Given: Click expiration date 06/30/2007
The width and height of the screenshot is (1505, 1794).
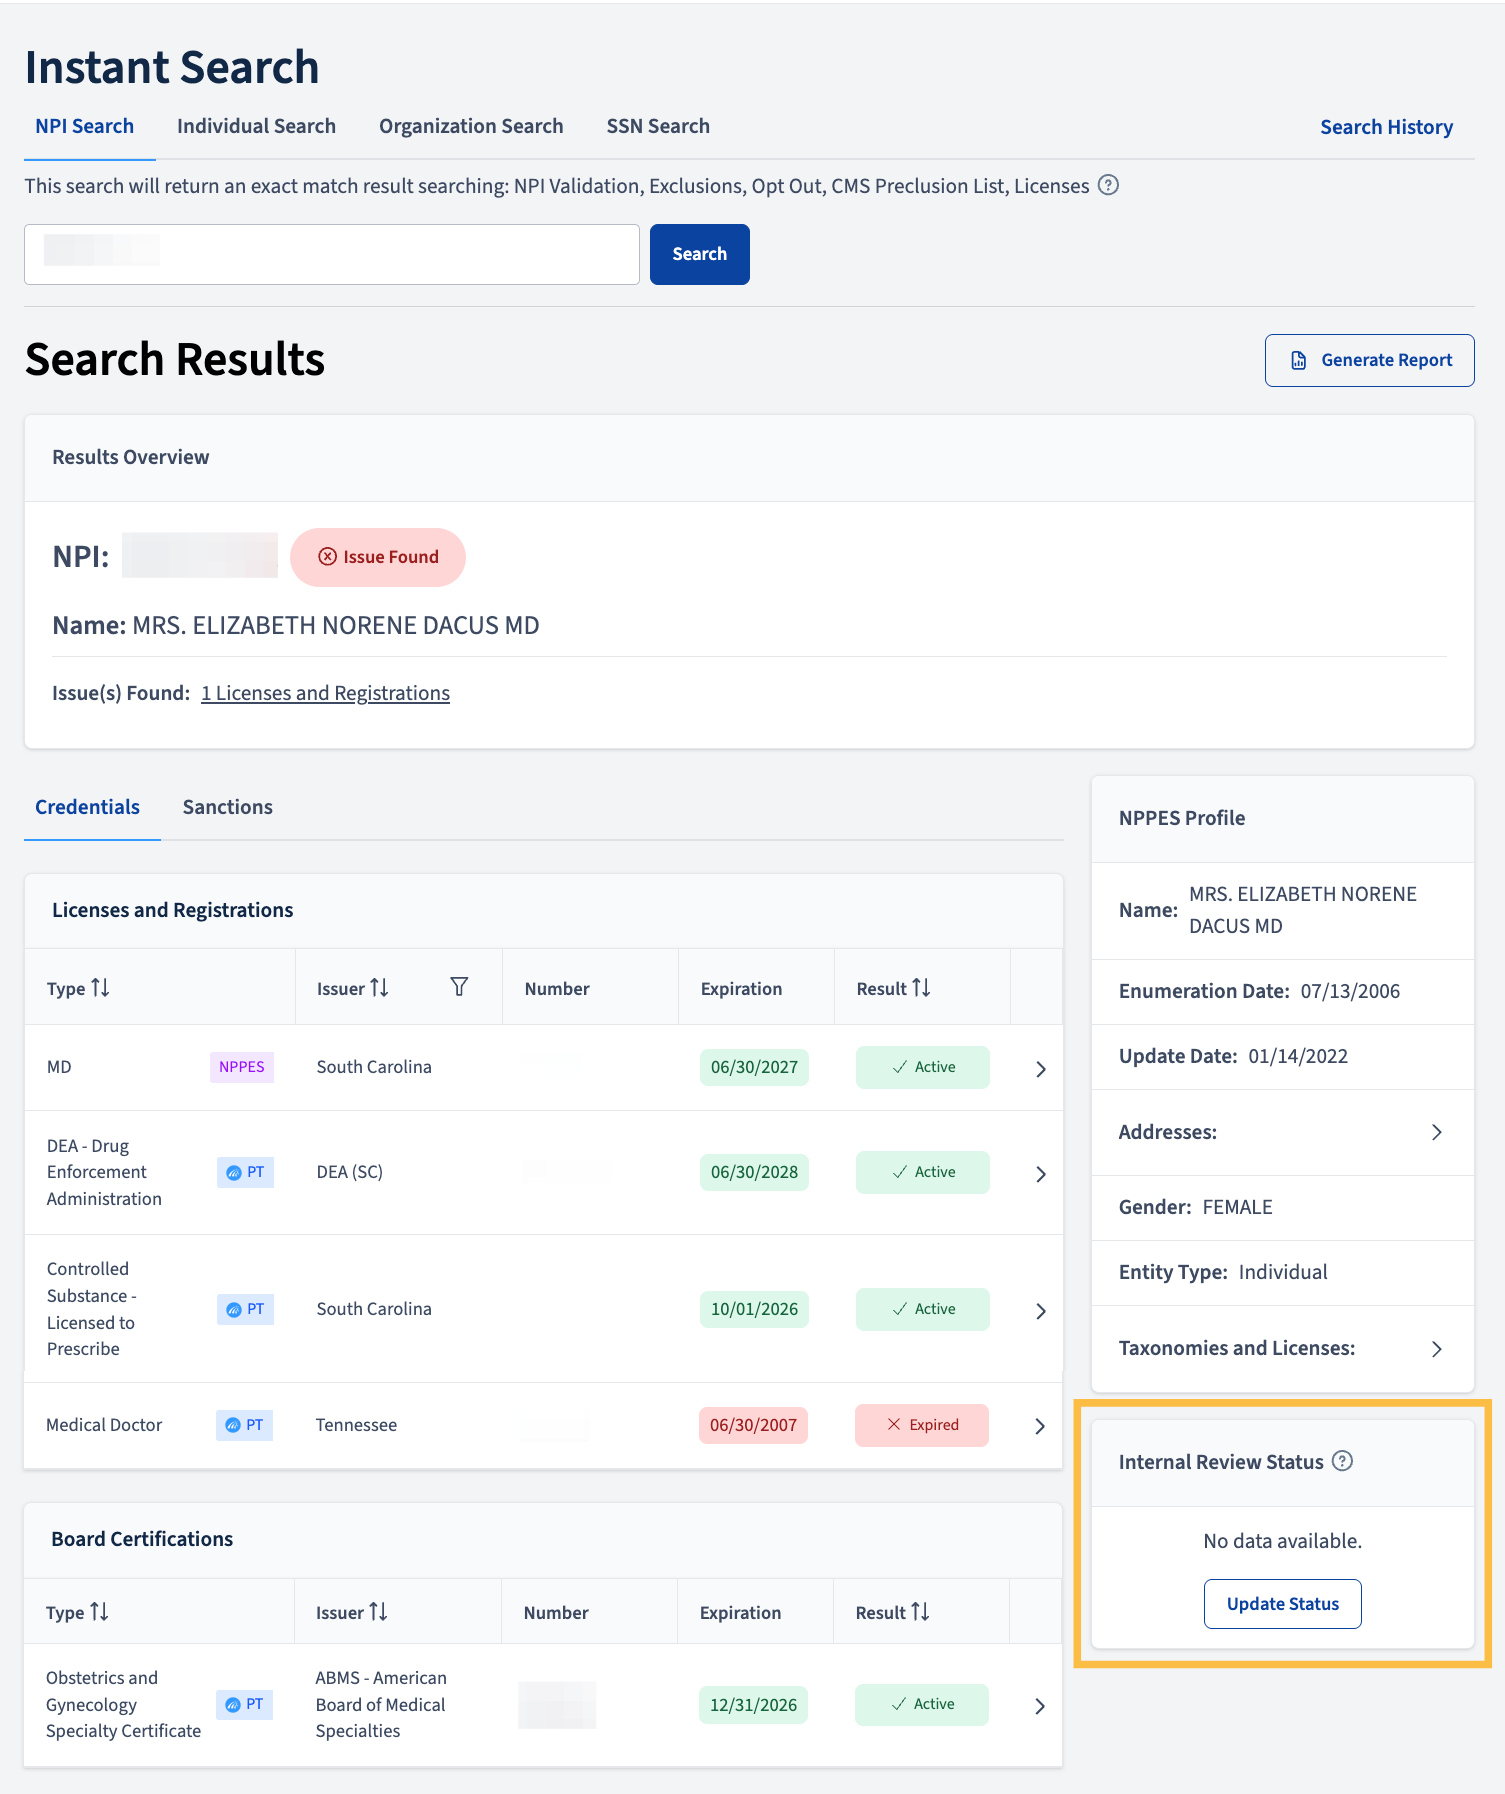Looking at the screenshot, I should coord(753,1425).
